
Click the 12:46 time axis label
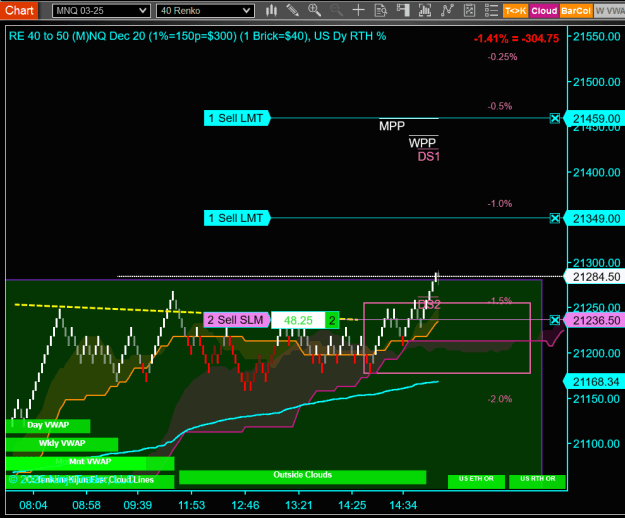pos(245,505)
